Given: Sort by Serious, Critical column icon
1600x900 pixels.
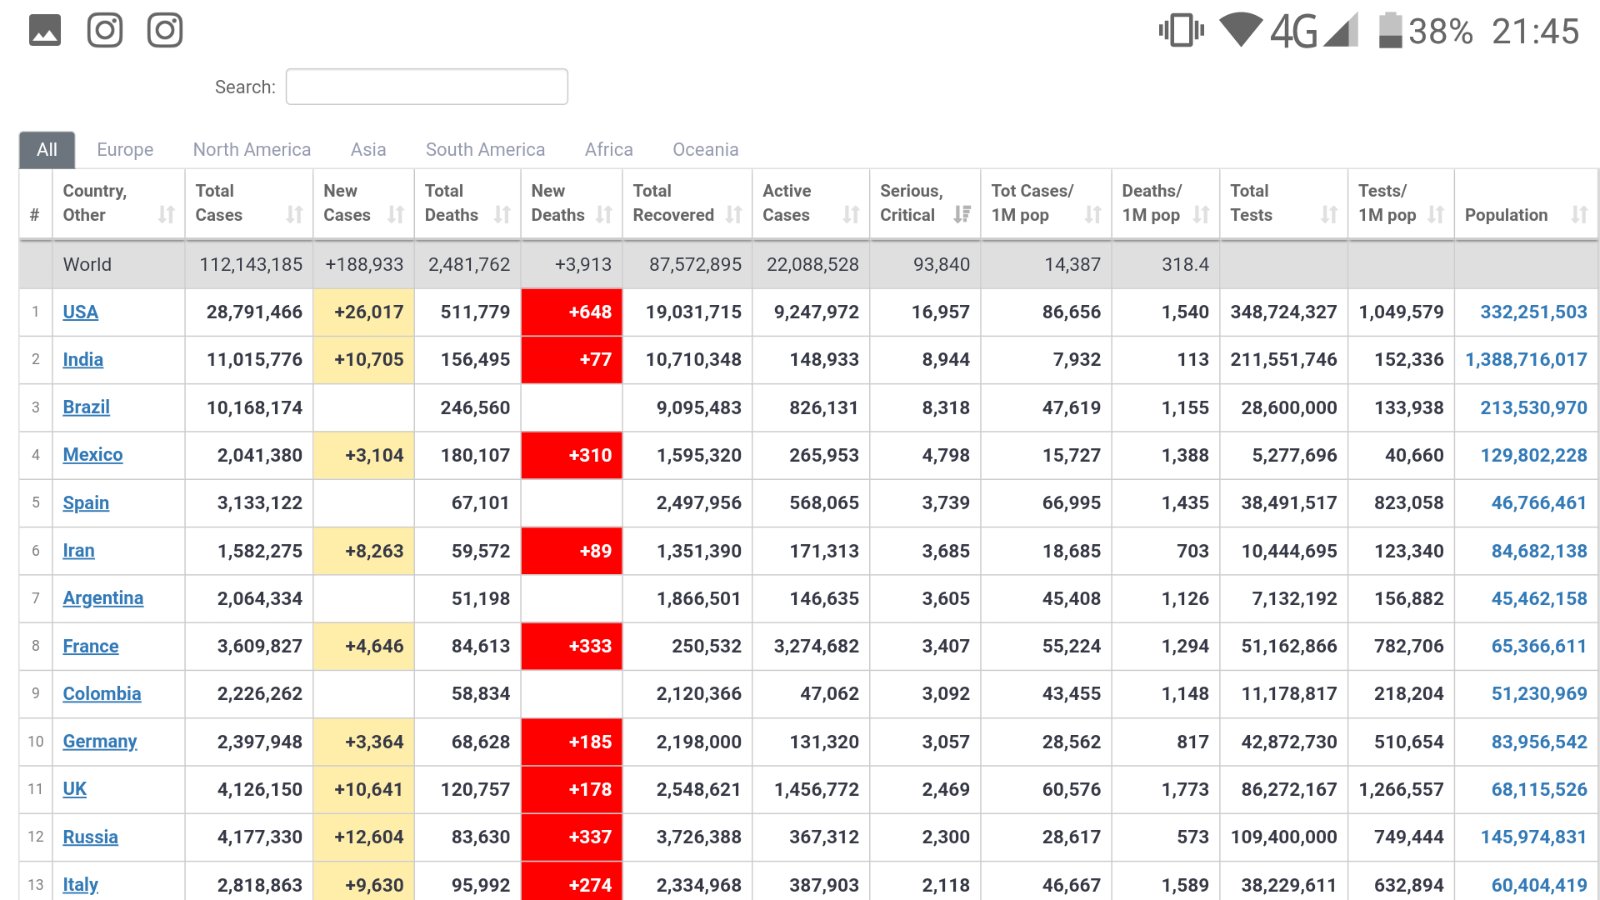Looking at the screenshot, I should pyautogui.click(x=962, y=215).
